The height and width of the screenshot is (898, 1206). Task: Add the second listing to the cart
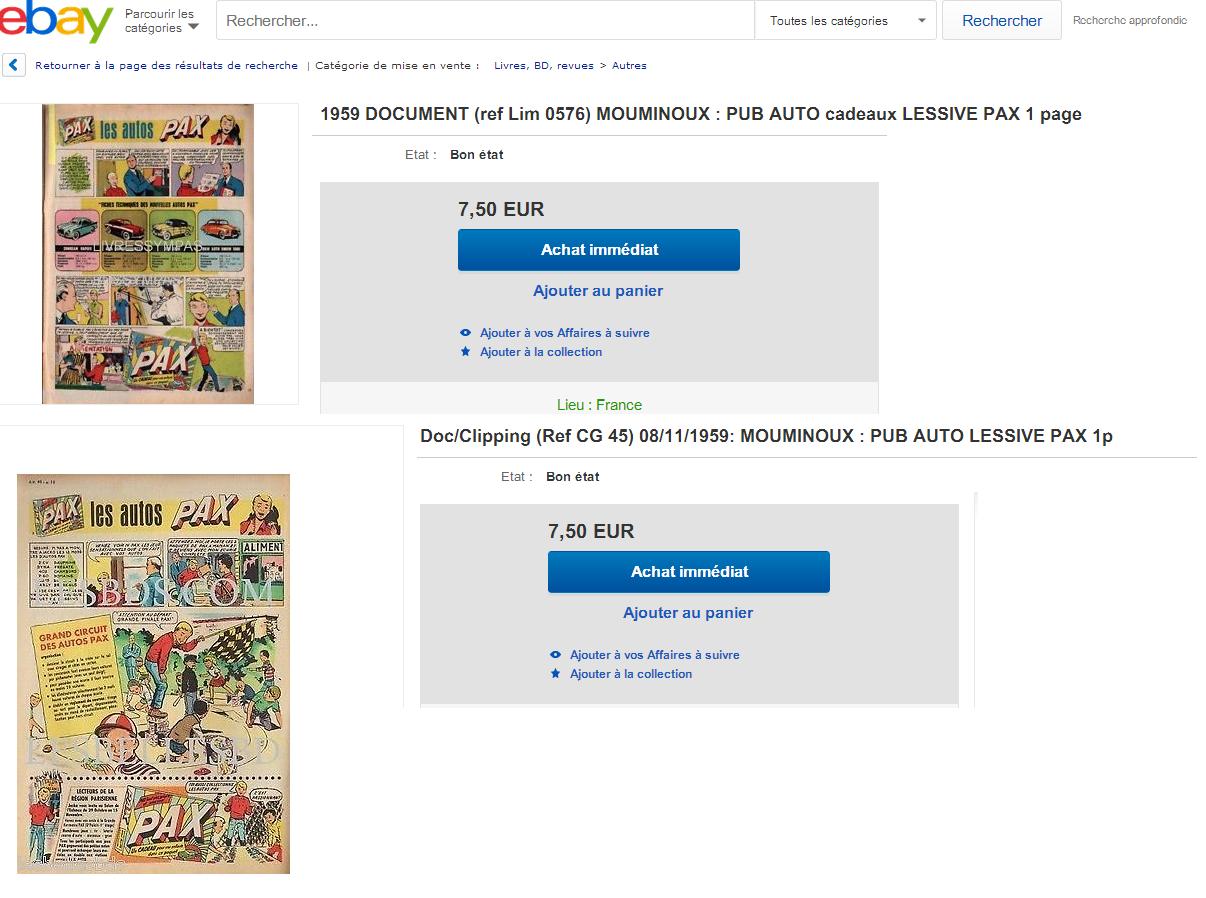(x=688, y=613)
